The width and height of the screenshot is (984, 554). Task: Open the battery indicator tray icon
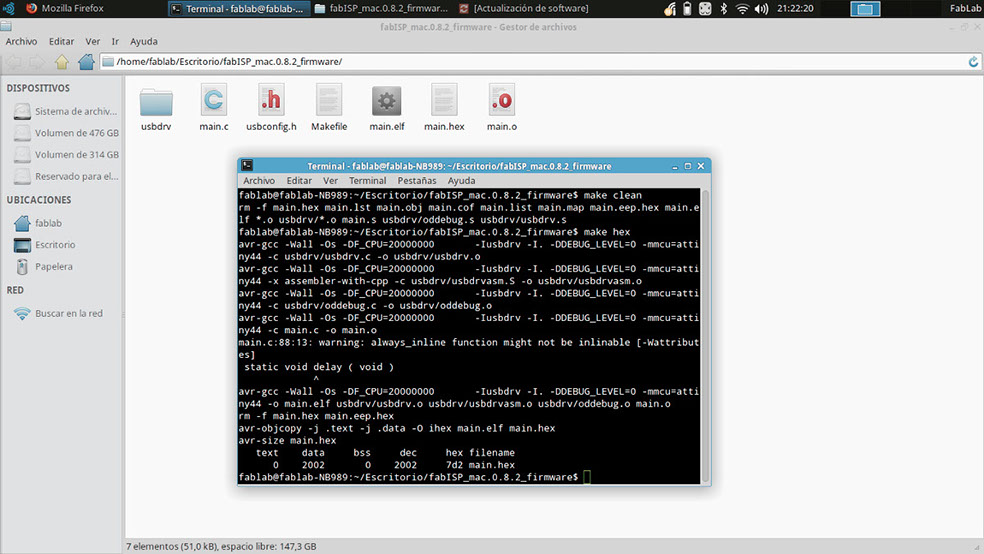click(687, 9)
